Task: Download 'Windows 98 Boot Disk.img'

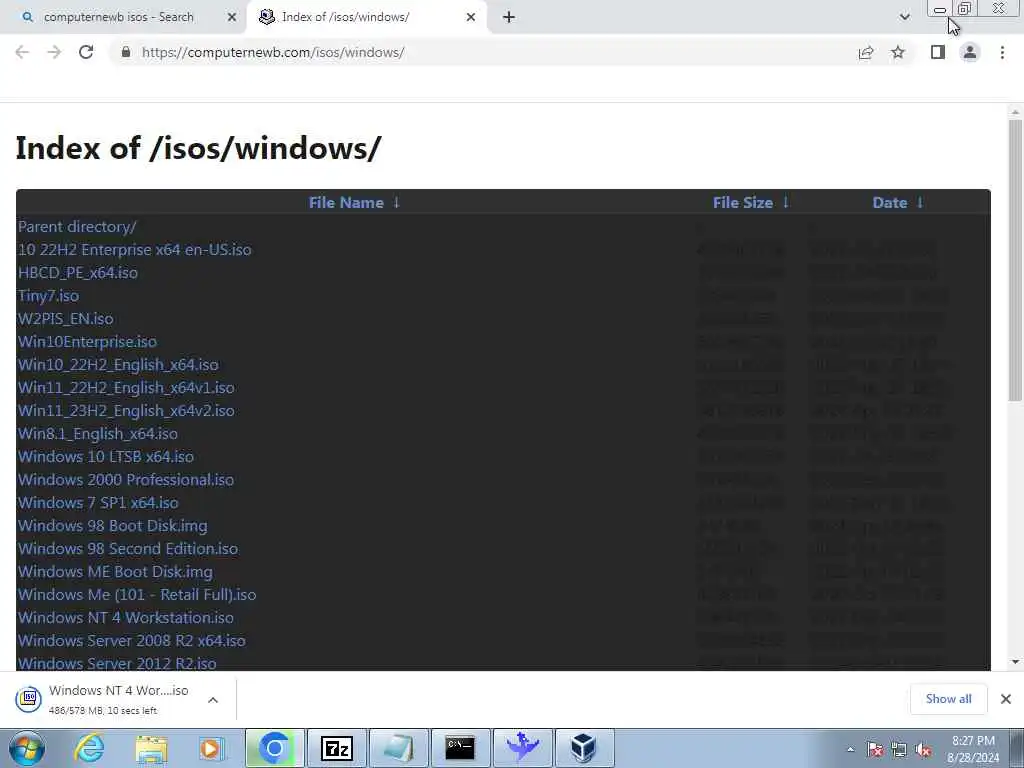Action: (x=112, y=526)
